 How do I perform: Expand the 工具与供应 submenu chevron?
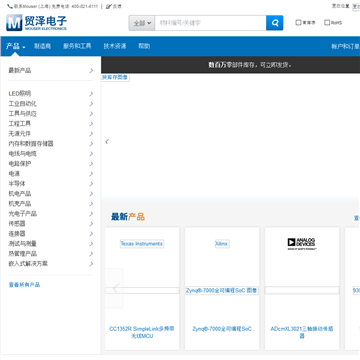tap(91, 114)
